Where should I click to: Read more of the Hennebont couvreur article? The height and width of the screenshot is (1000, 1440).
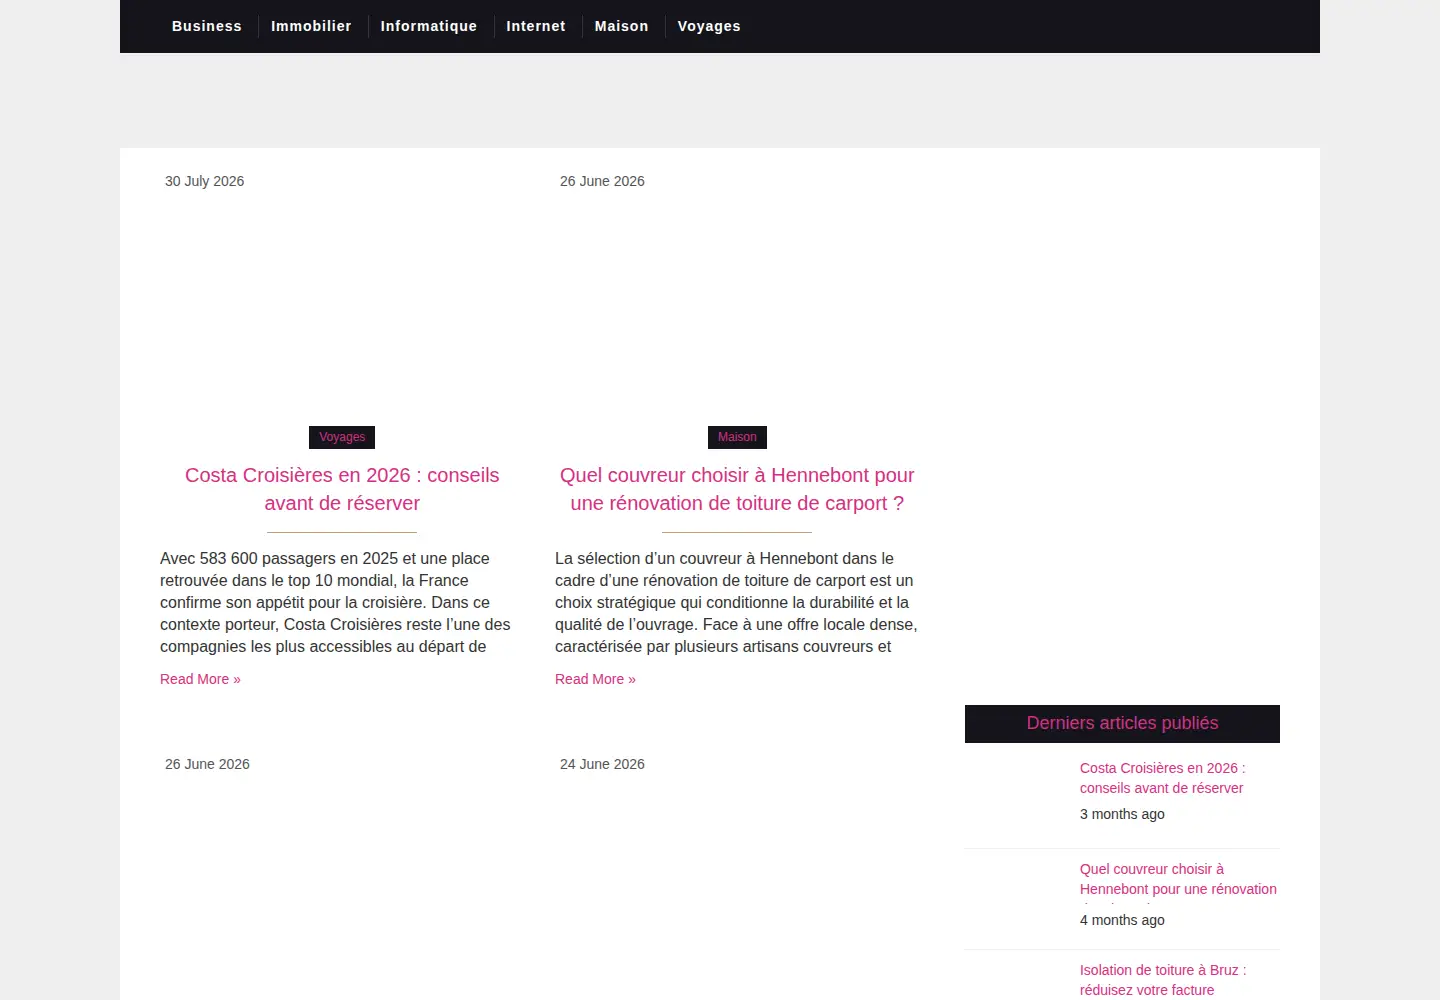[595, 679]
